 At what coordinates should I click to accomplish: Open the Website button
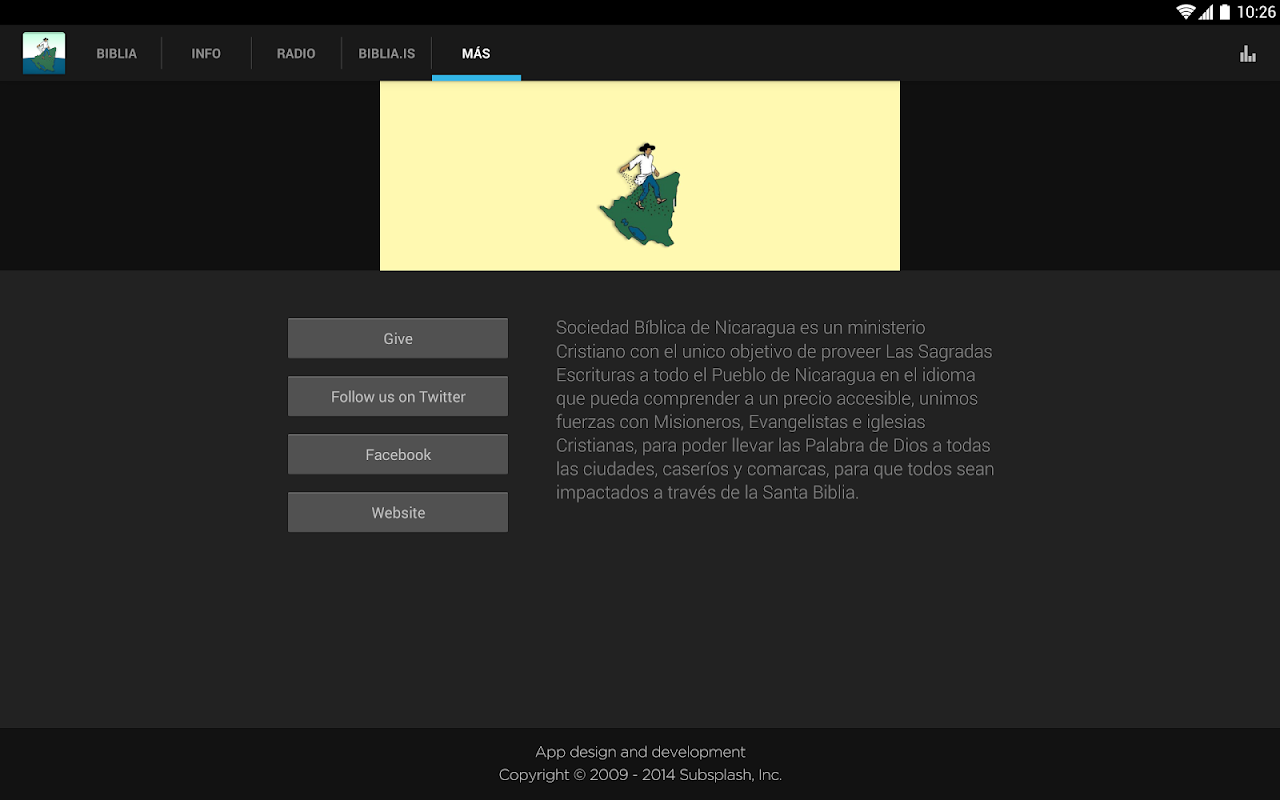(x=398, y=512)
